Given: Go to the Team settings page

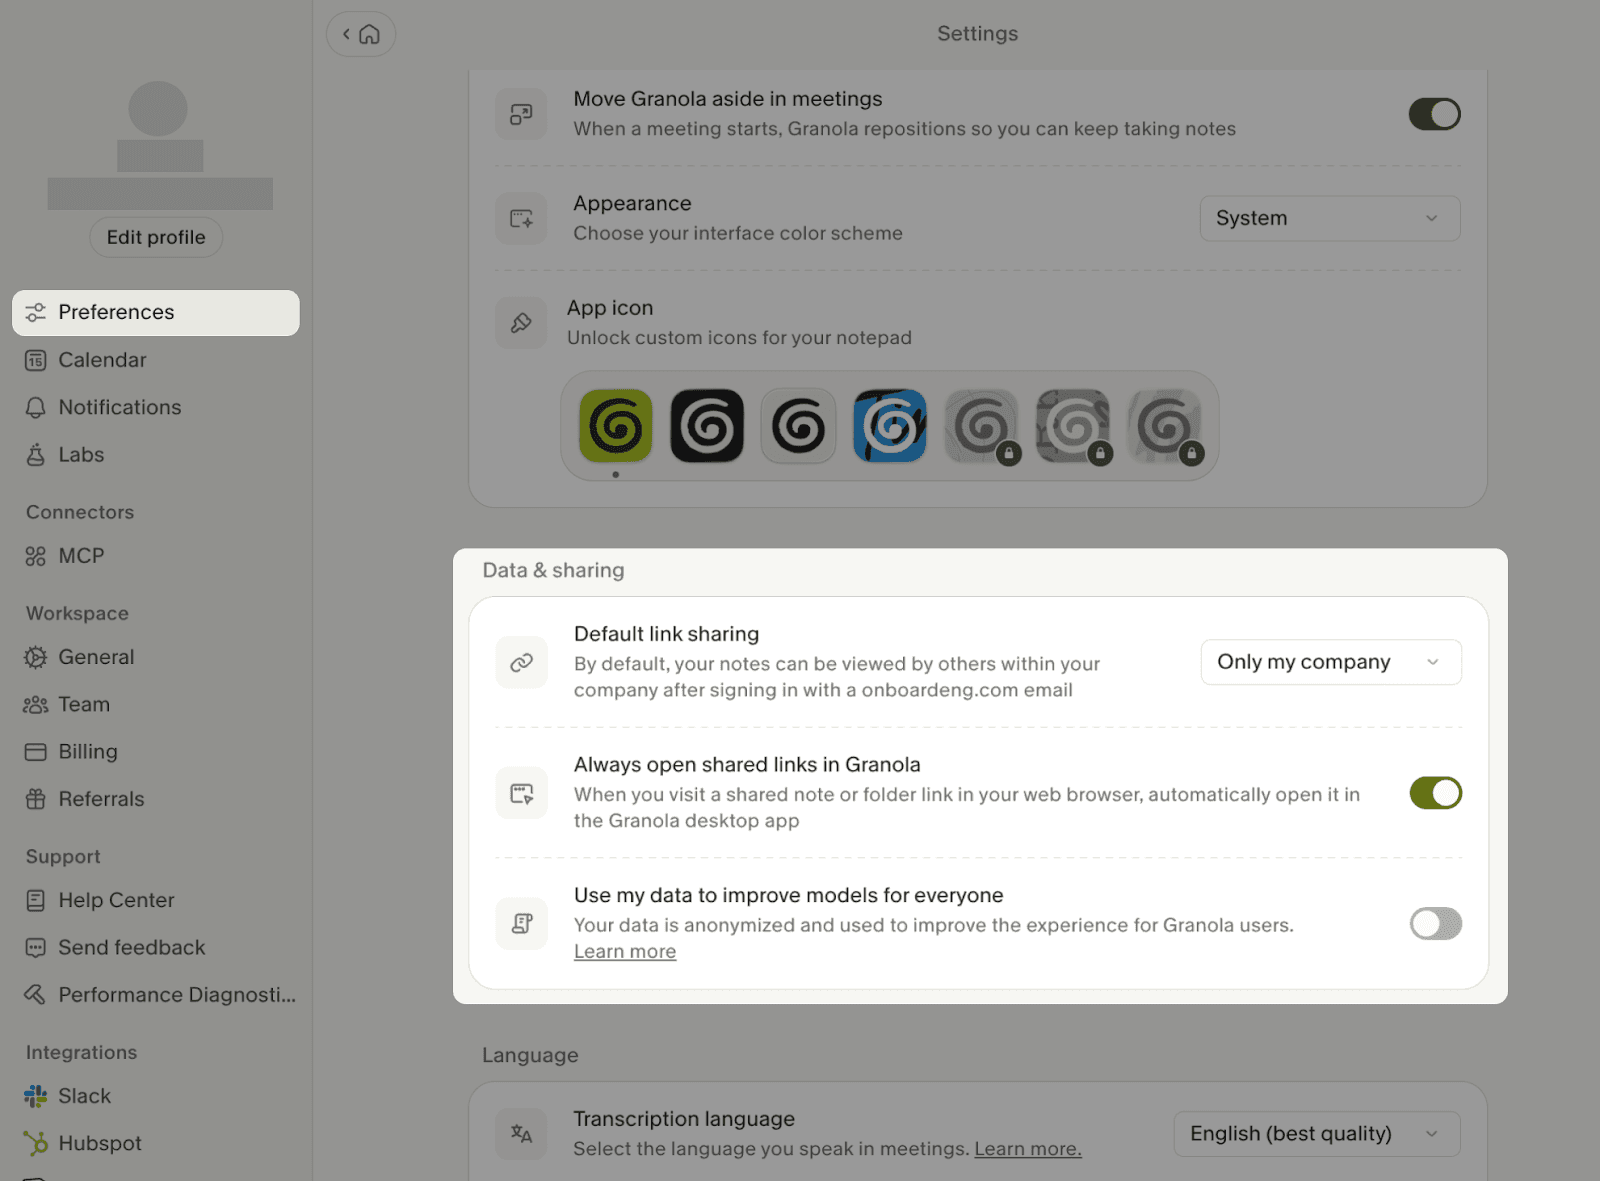Looking at the screenshot, I should tap(156, 704).
